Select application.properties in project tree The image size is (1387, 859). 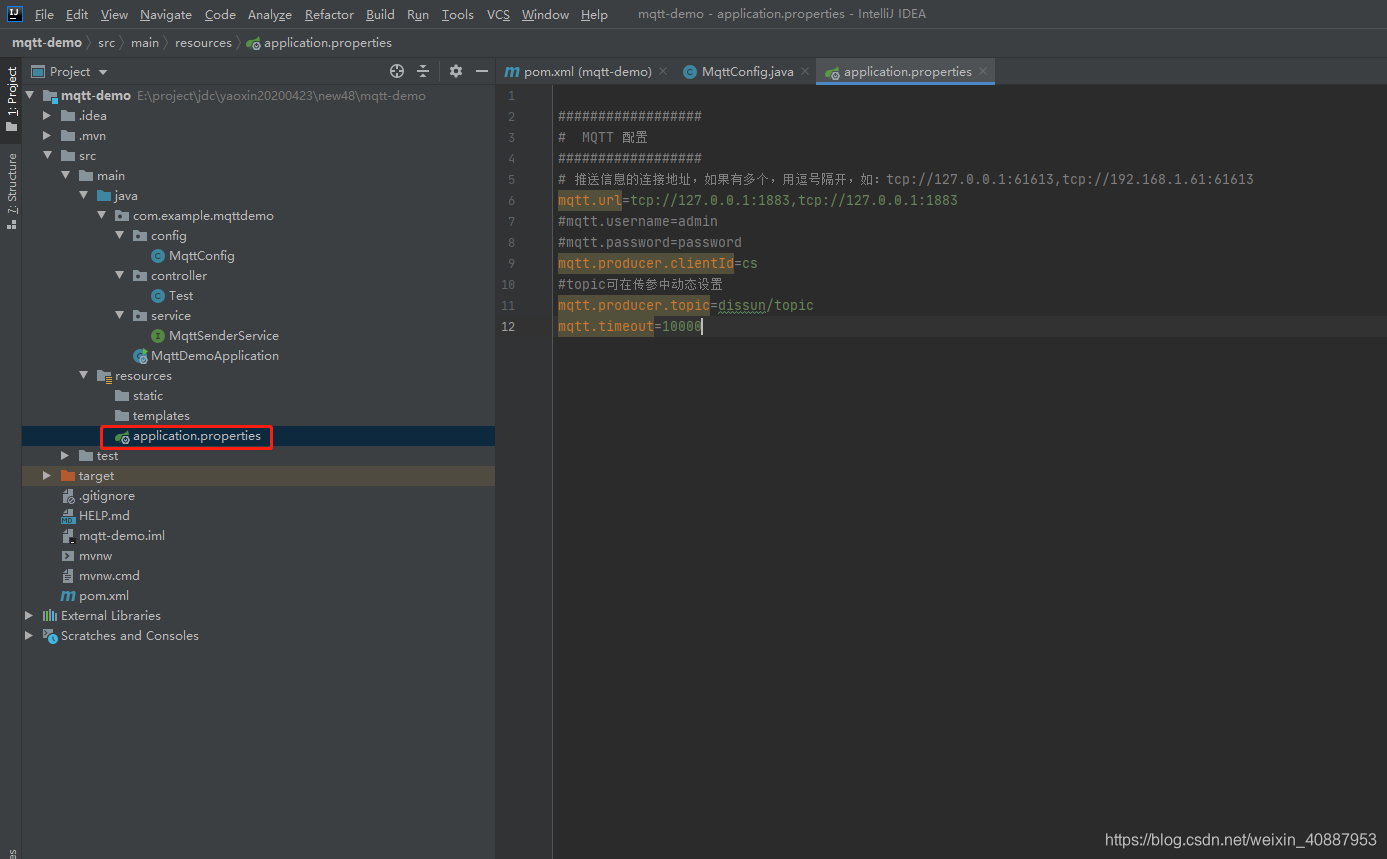[196, 436]
